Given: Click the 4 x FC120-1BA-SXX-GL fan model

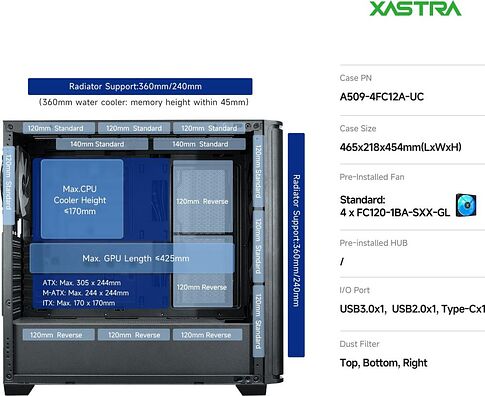Looking at the screenshot, I should tap(395, 212).
